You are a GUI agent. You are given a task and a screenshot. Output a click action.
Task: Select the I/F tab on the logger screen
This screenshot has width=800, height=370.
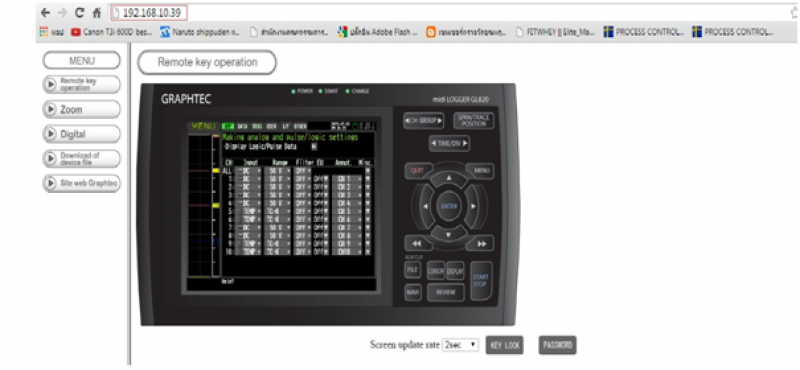click(286, 126)
